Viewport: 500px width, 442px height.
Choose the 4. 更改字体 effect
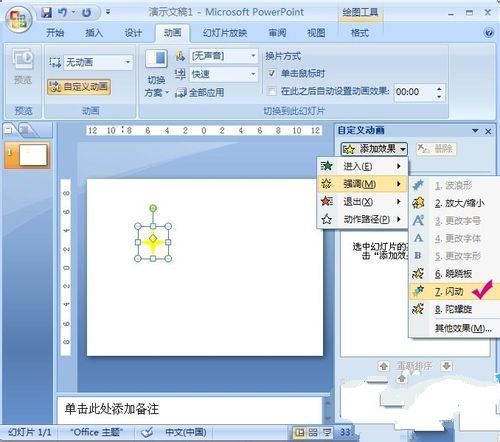pyautogui.click(x=453, y=238)
